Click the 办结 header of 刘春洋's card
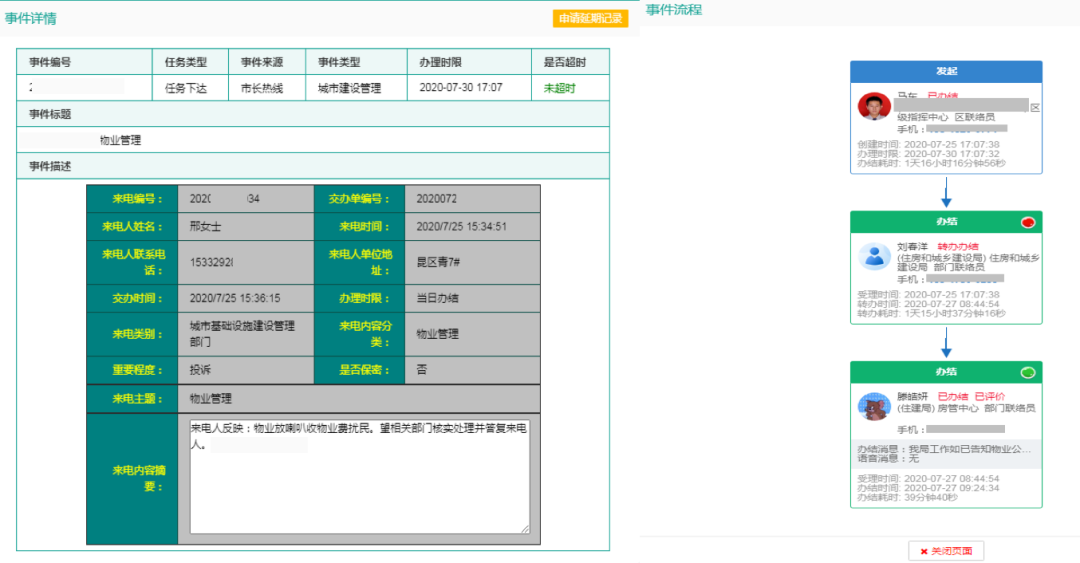This screenshot has width=1080, height=563. click(946, 222)
